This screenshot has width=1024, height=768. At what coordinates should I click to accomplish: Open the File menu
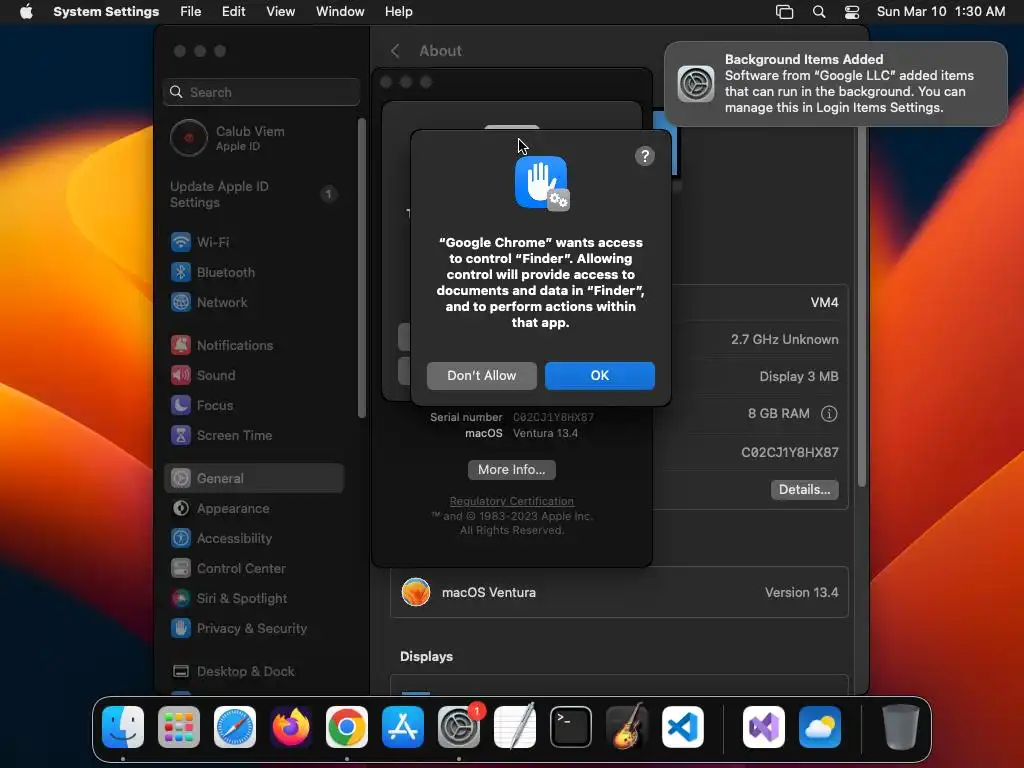[x=191, y=12]
